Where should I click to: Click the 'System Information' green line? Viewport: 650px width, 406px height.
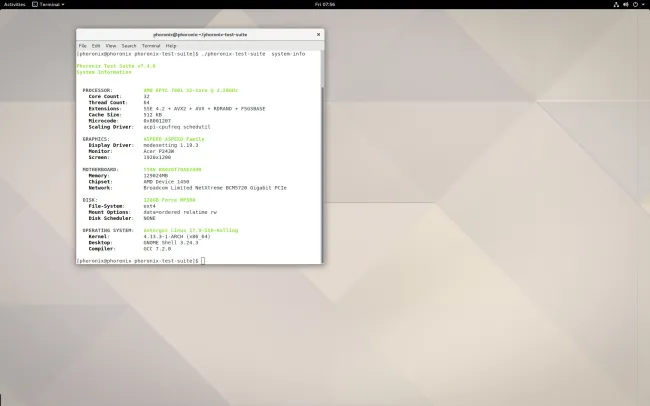click(104, 72)
